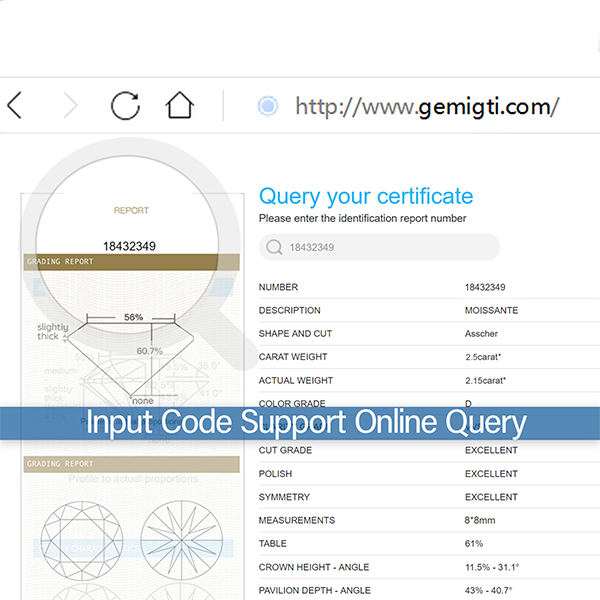This screenshot has width=600, height=600.
Task: Click the 8*8mm measurement value
Action: [479, 520]
